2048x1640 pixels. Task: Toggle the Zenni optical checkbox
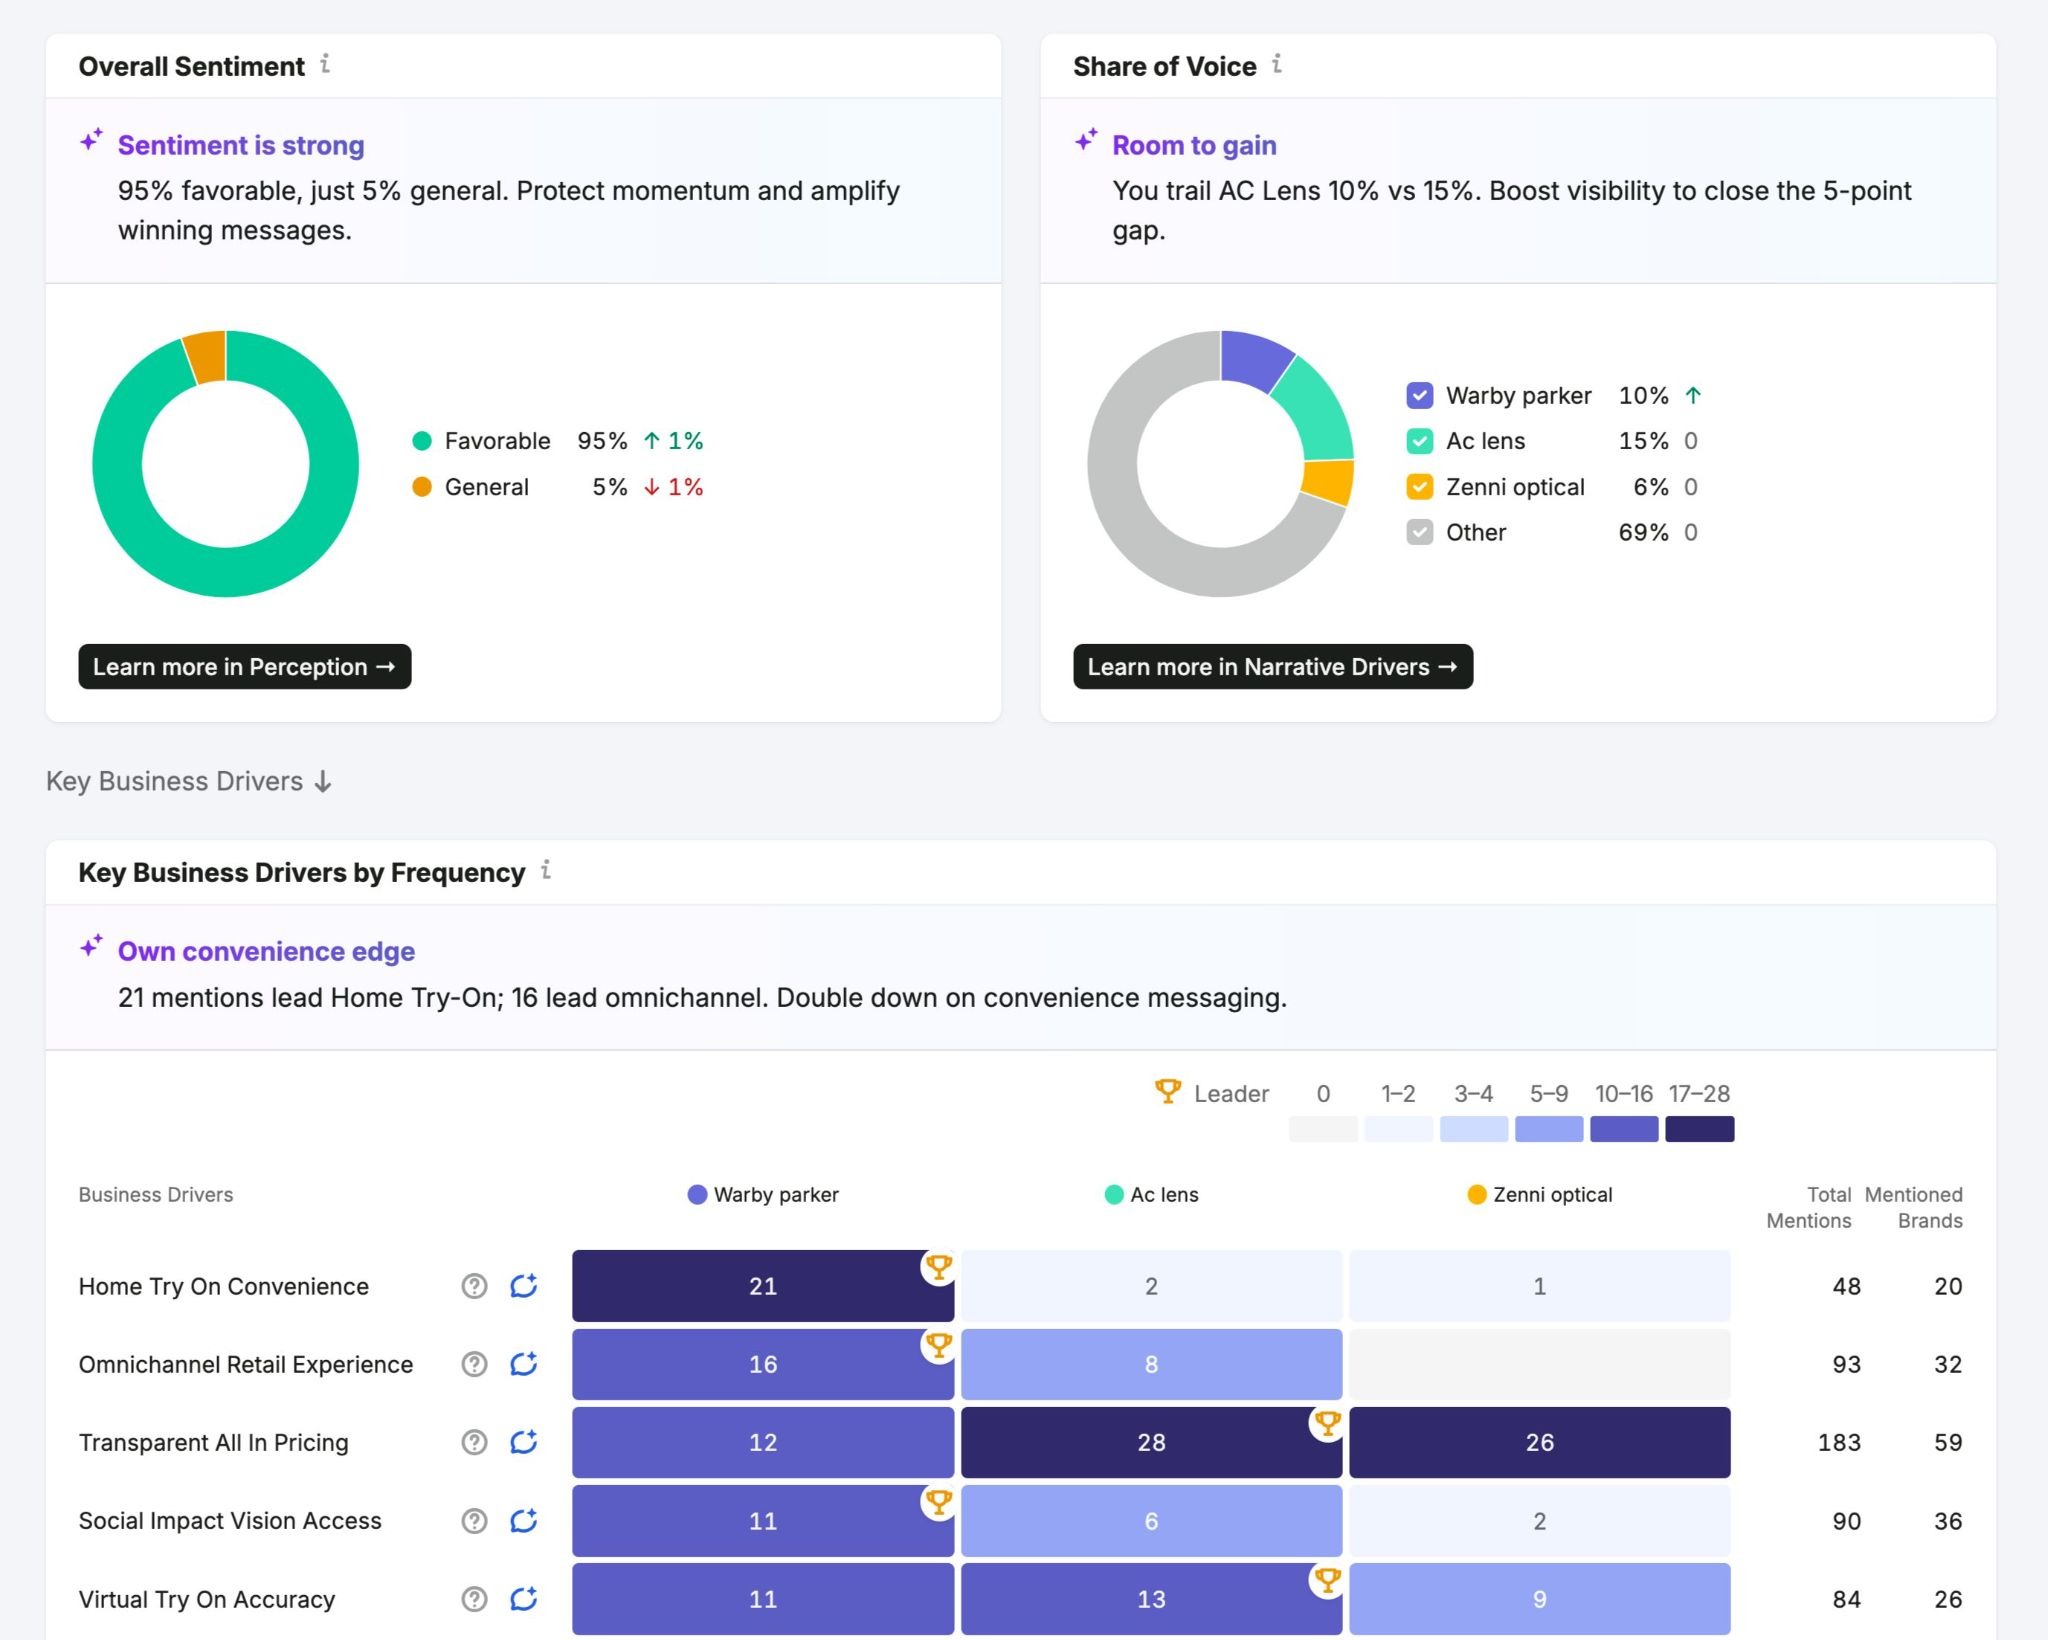1420,487
